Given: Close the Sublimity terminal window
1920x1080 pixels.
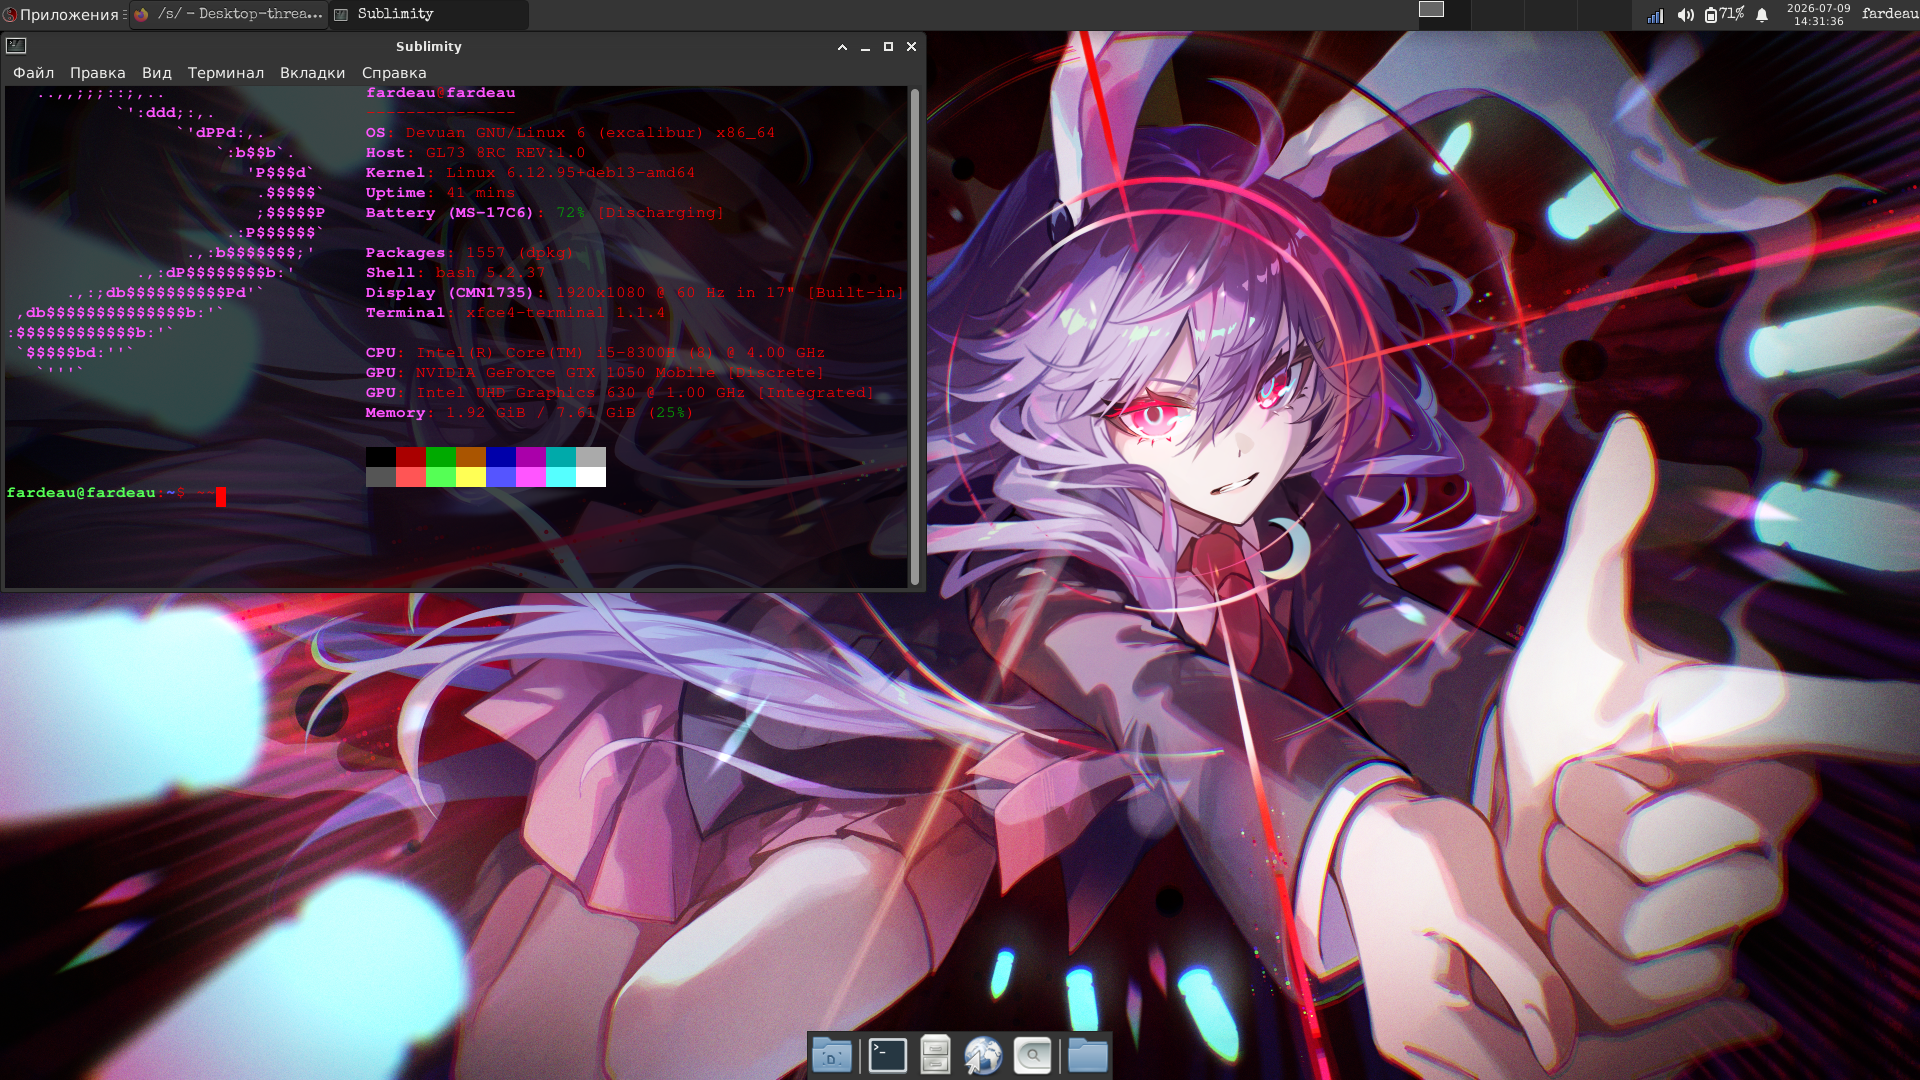Looking at the screenshot, I should point(911,47).
